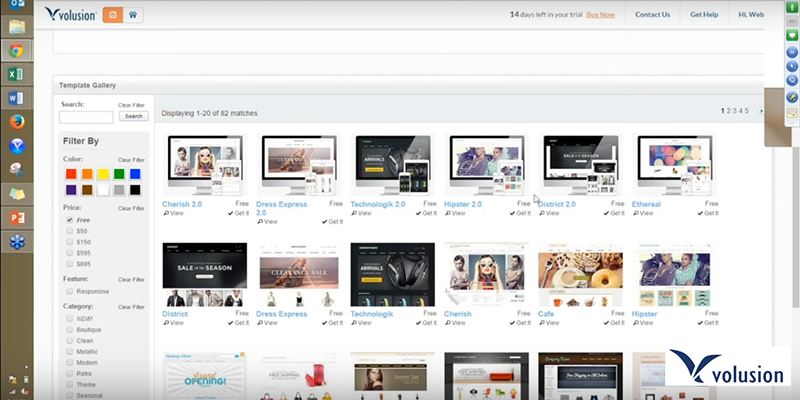Open Firefox from the taskbar
The width and height of the screenshot is (800, 400).
[17, 122]
